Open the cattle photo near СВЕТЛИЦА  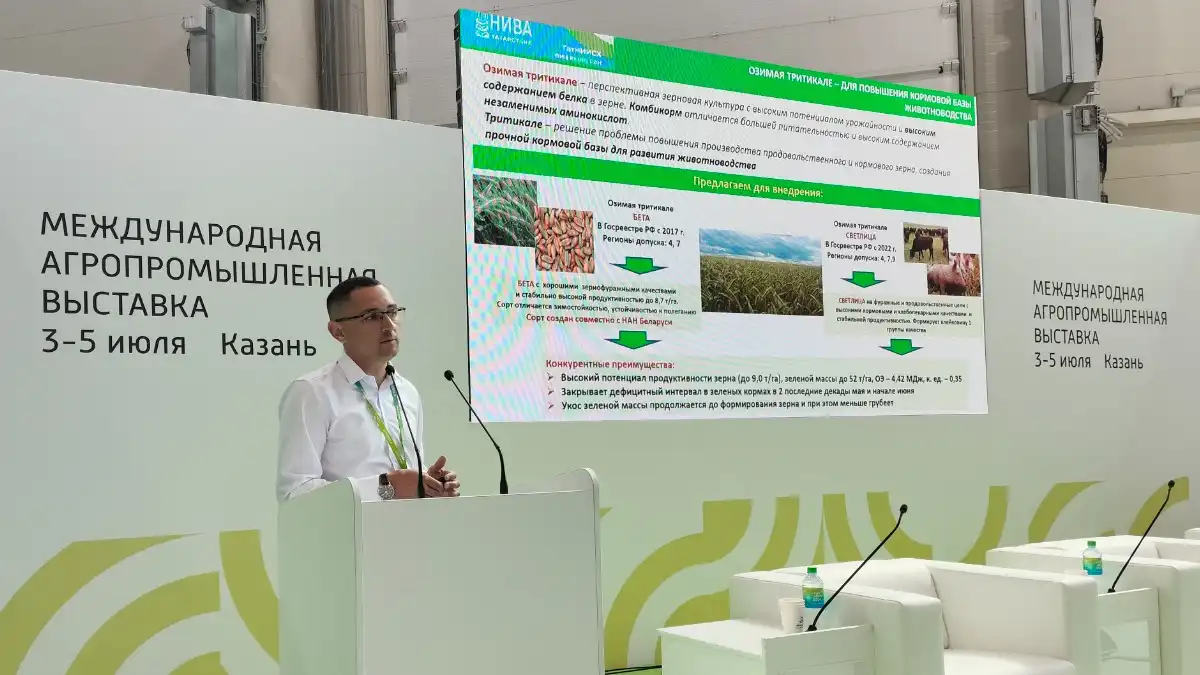pyautogui.click(x=925, y=242)
